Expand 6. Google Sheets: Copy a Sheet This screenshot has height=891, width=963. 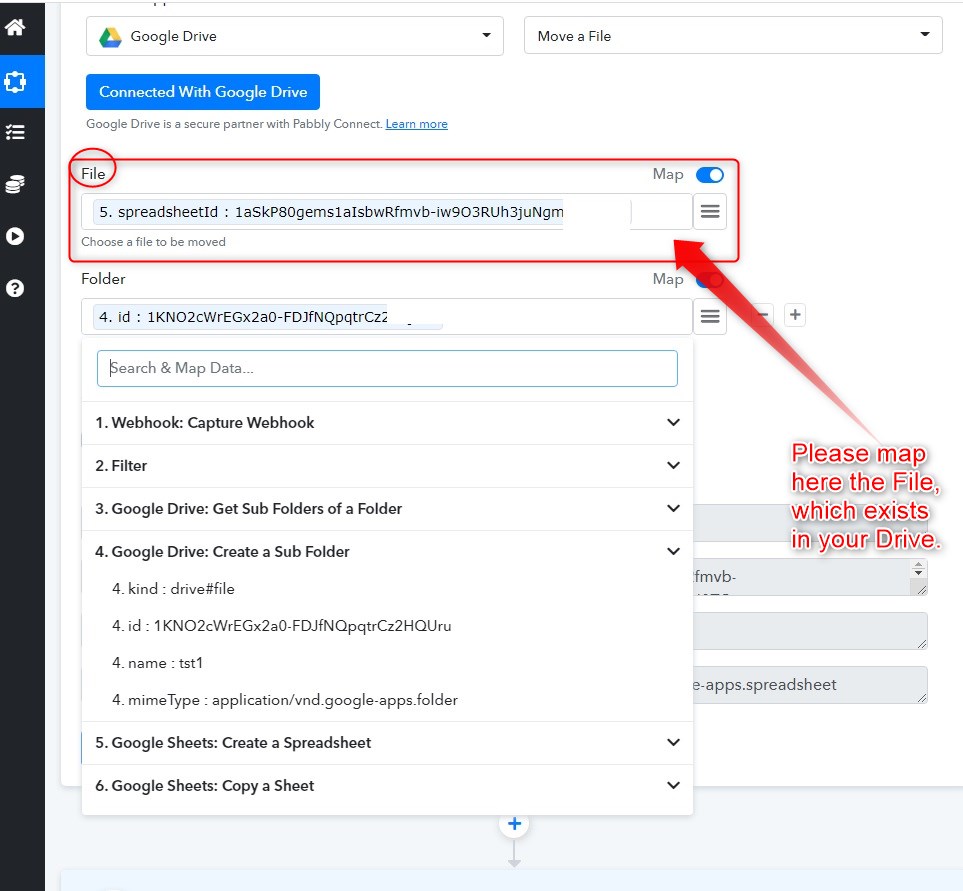tap(388, 785)
